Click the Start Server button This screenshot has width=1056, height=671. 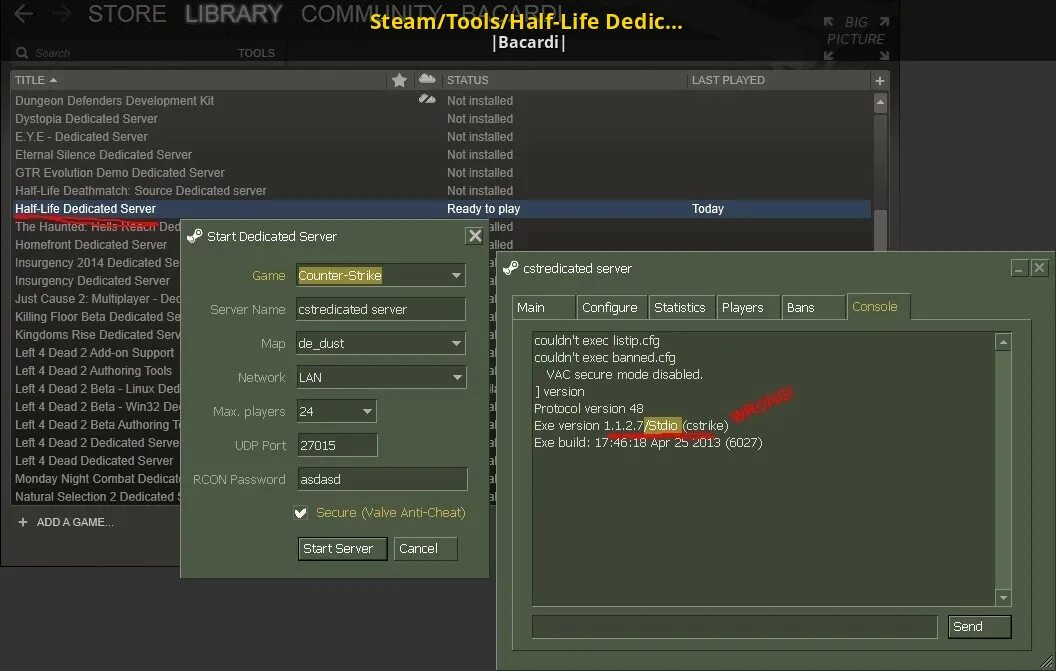pos(342,548)
